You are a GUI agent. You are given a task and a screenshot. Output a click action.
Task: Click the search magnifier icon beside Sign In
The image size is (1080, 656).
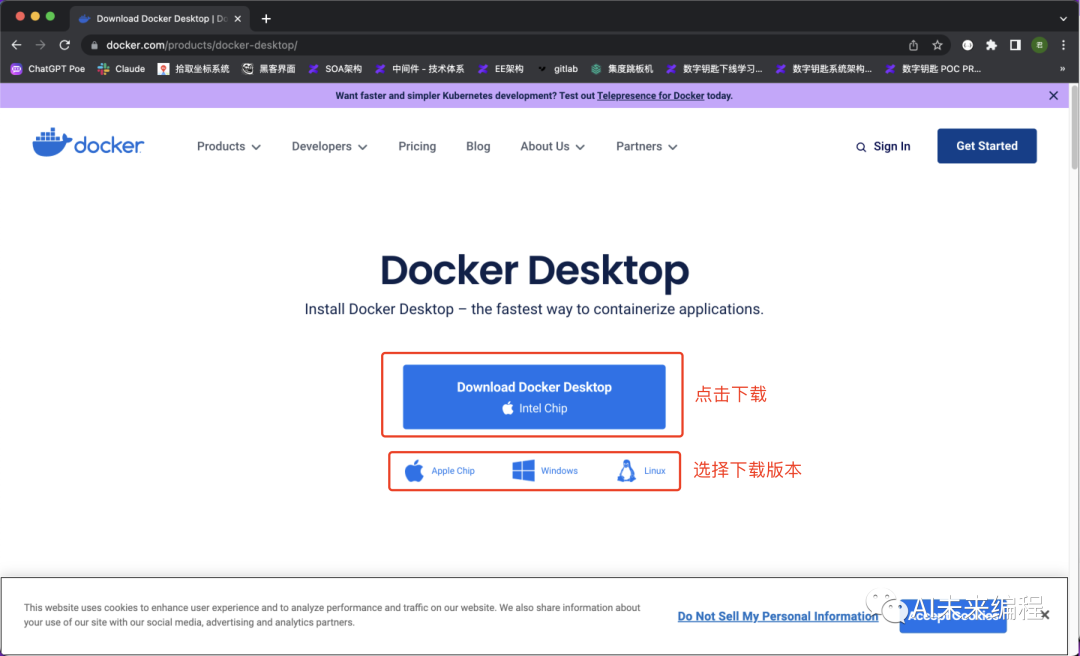pos(861,147)
